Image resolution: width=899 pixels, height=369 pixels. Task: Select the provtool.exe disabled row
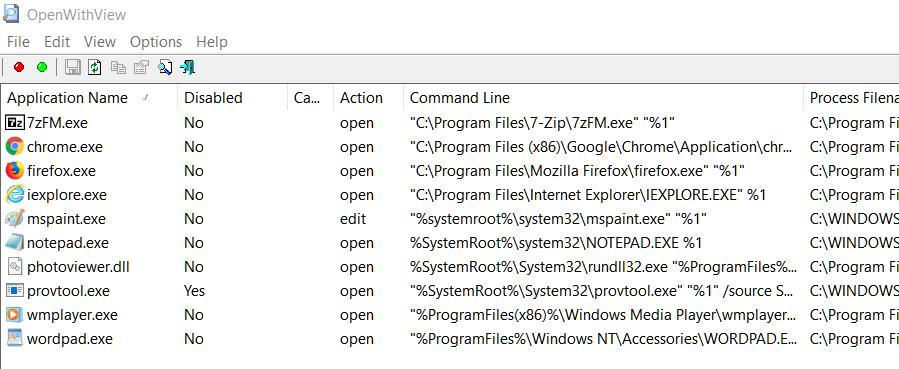(450, 291)
